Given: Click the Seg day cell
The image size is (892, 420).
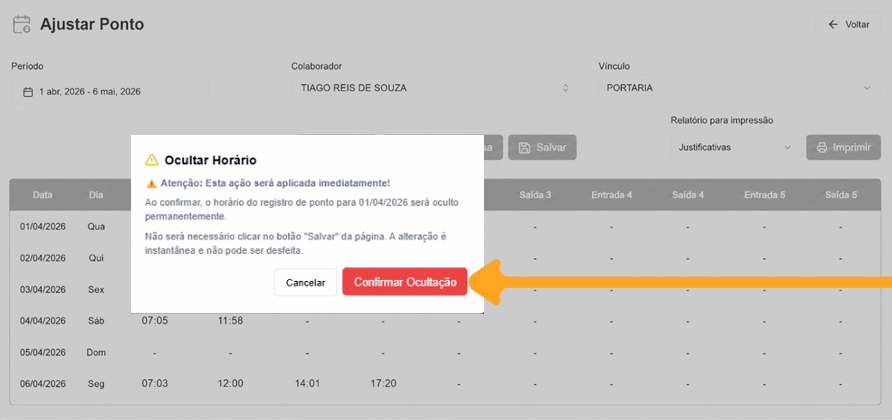Looking at the screenshot, I should click(96, 384).
